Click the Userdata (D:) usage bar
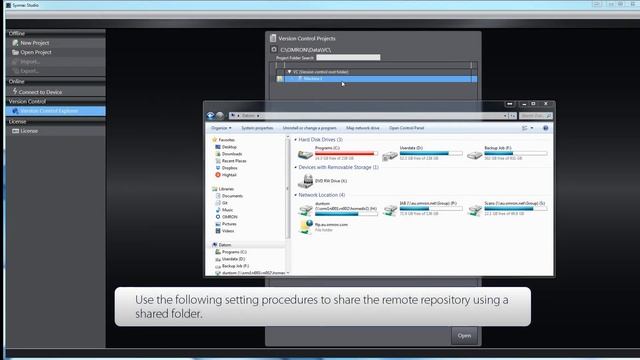640x360 pixels. pyautogui.click(x=431, y=153)
